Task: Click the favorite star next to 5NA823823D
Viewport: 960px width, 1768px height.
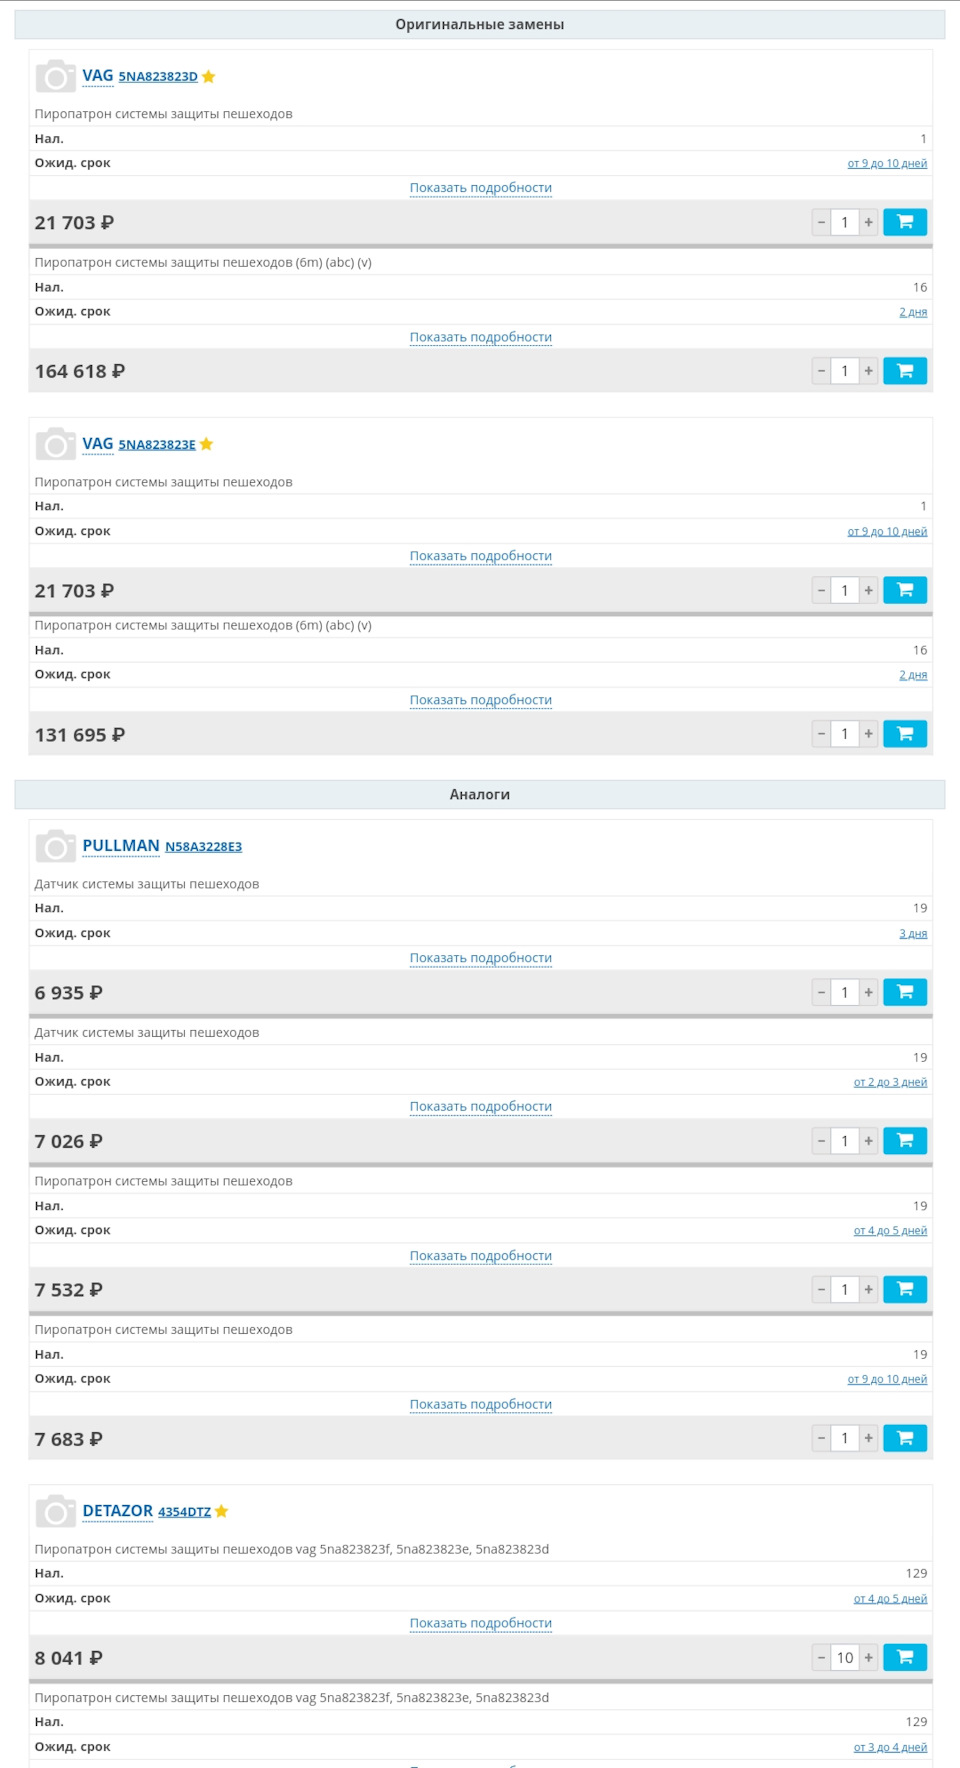Action: click(209, 77)
